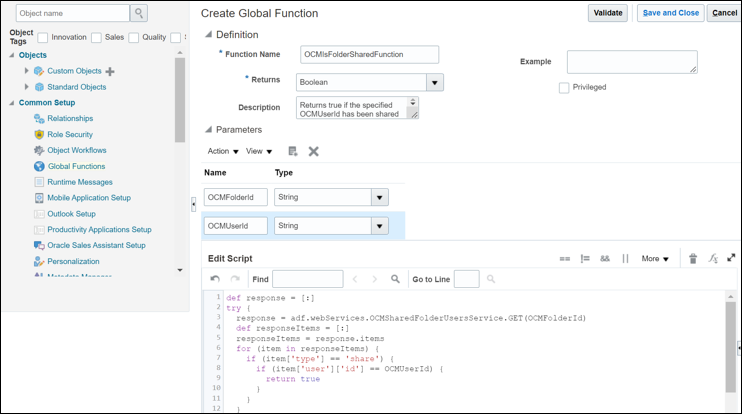Click the Role Security shield icon
The width and height of the screenshot is (742, 414).
[x=39, y=134]
